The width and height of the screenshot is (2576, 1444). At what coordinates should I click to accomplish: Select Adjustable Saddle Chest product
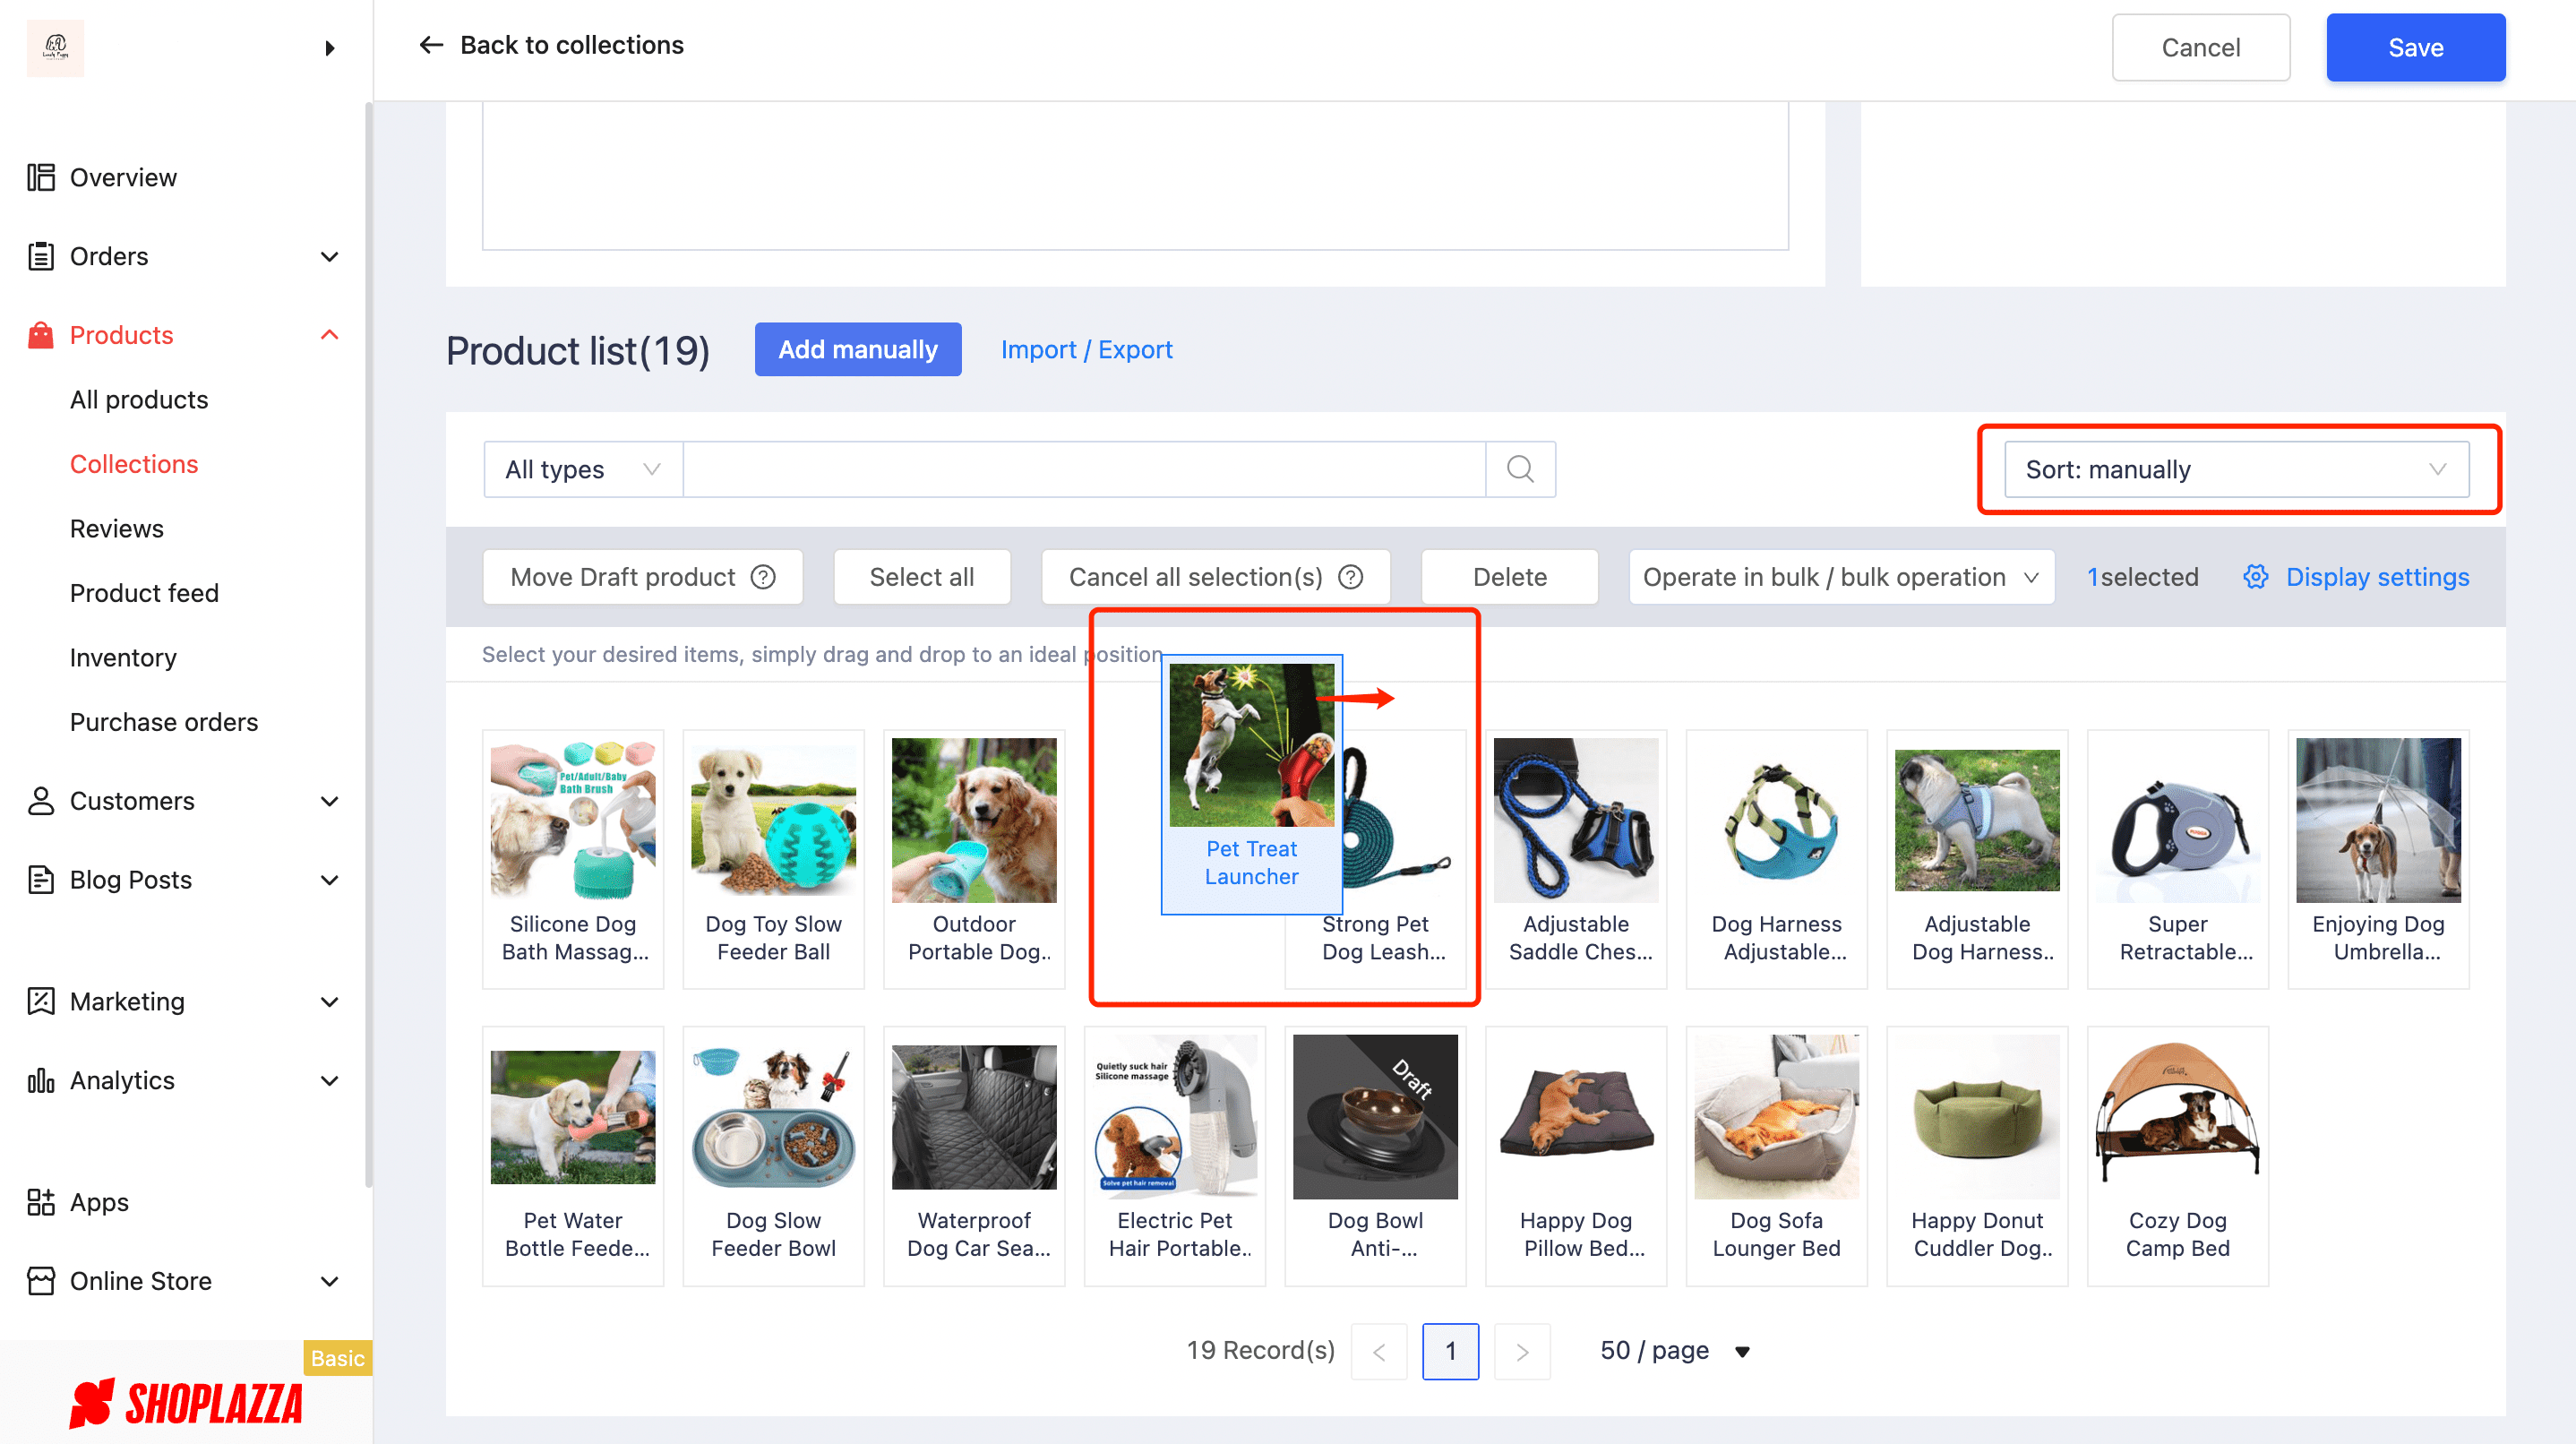click(x=1576, y=859)
